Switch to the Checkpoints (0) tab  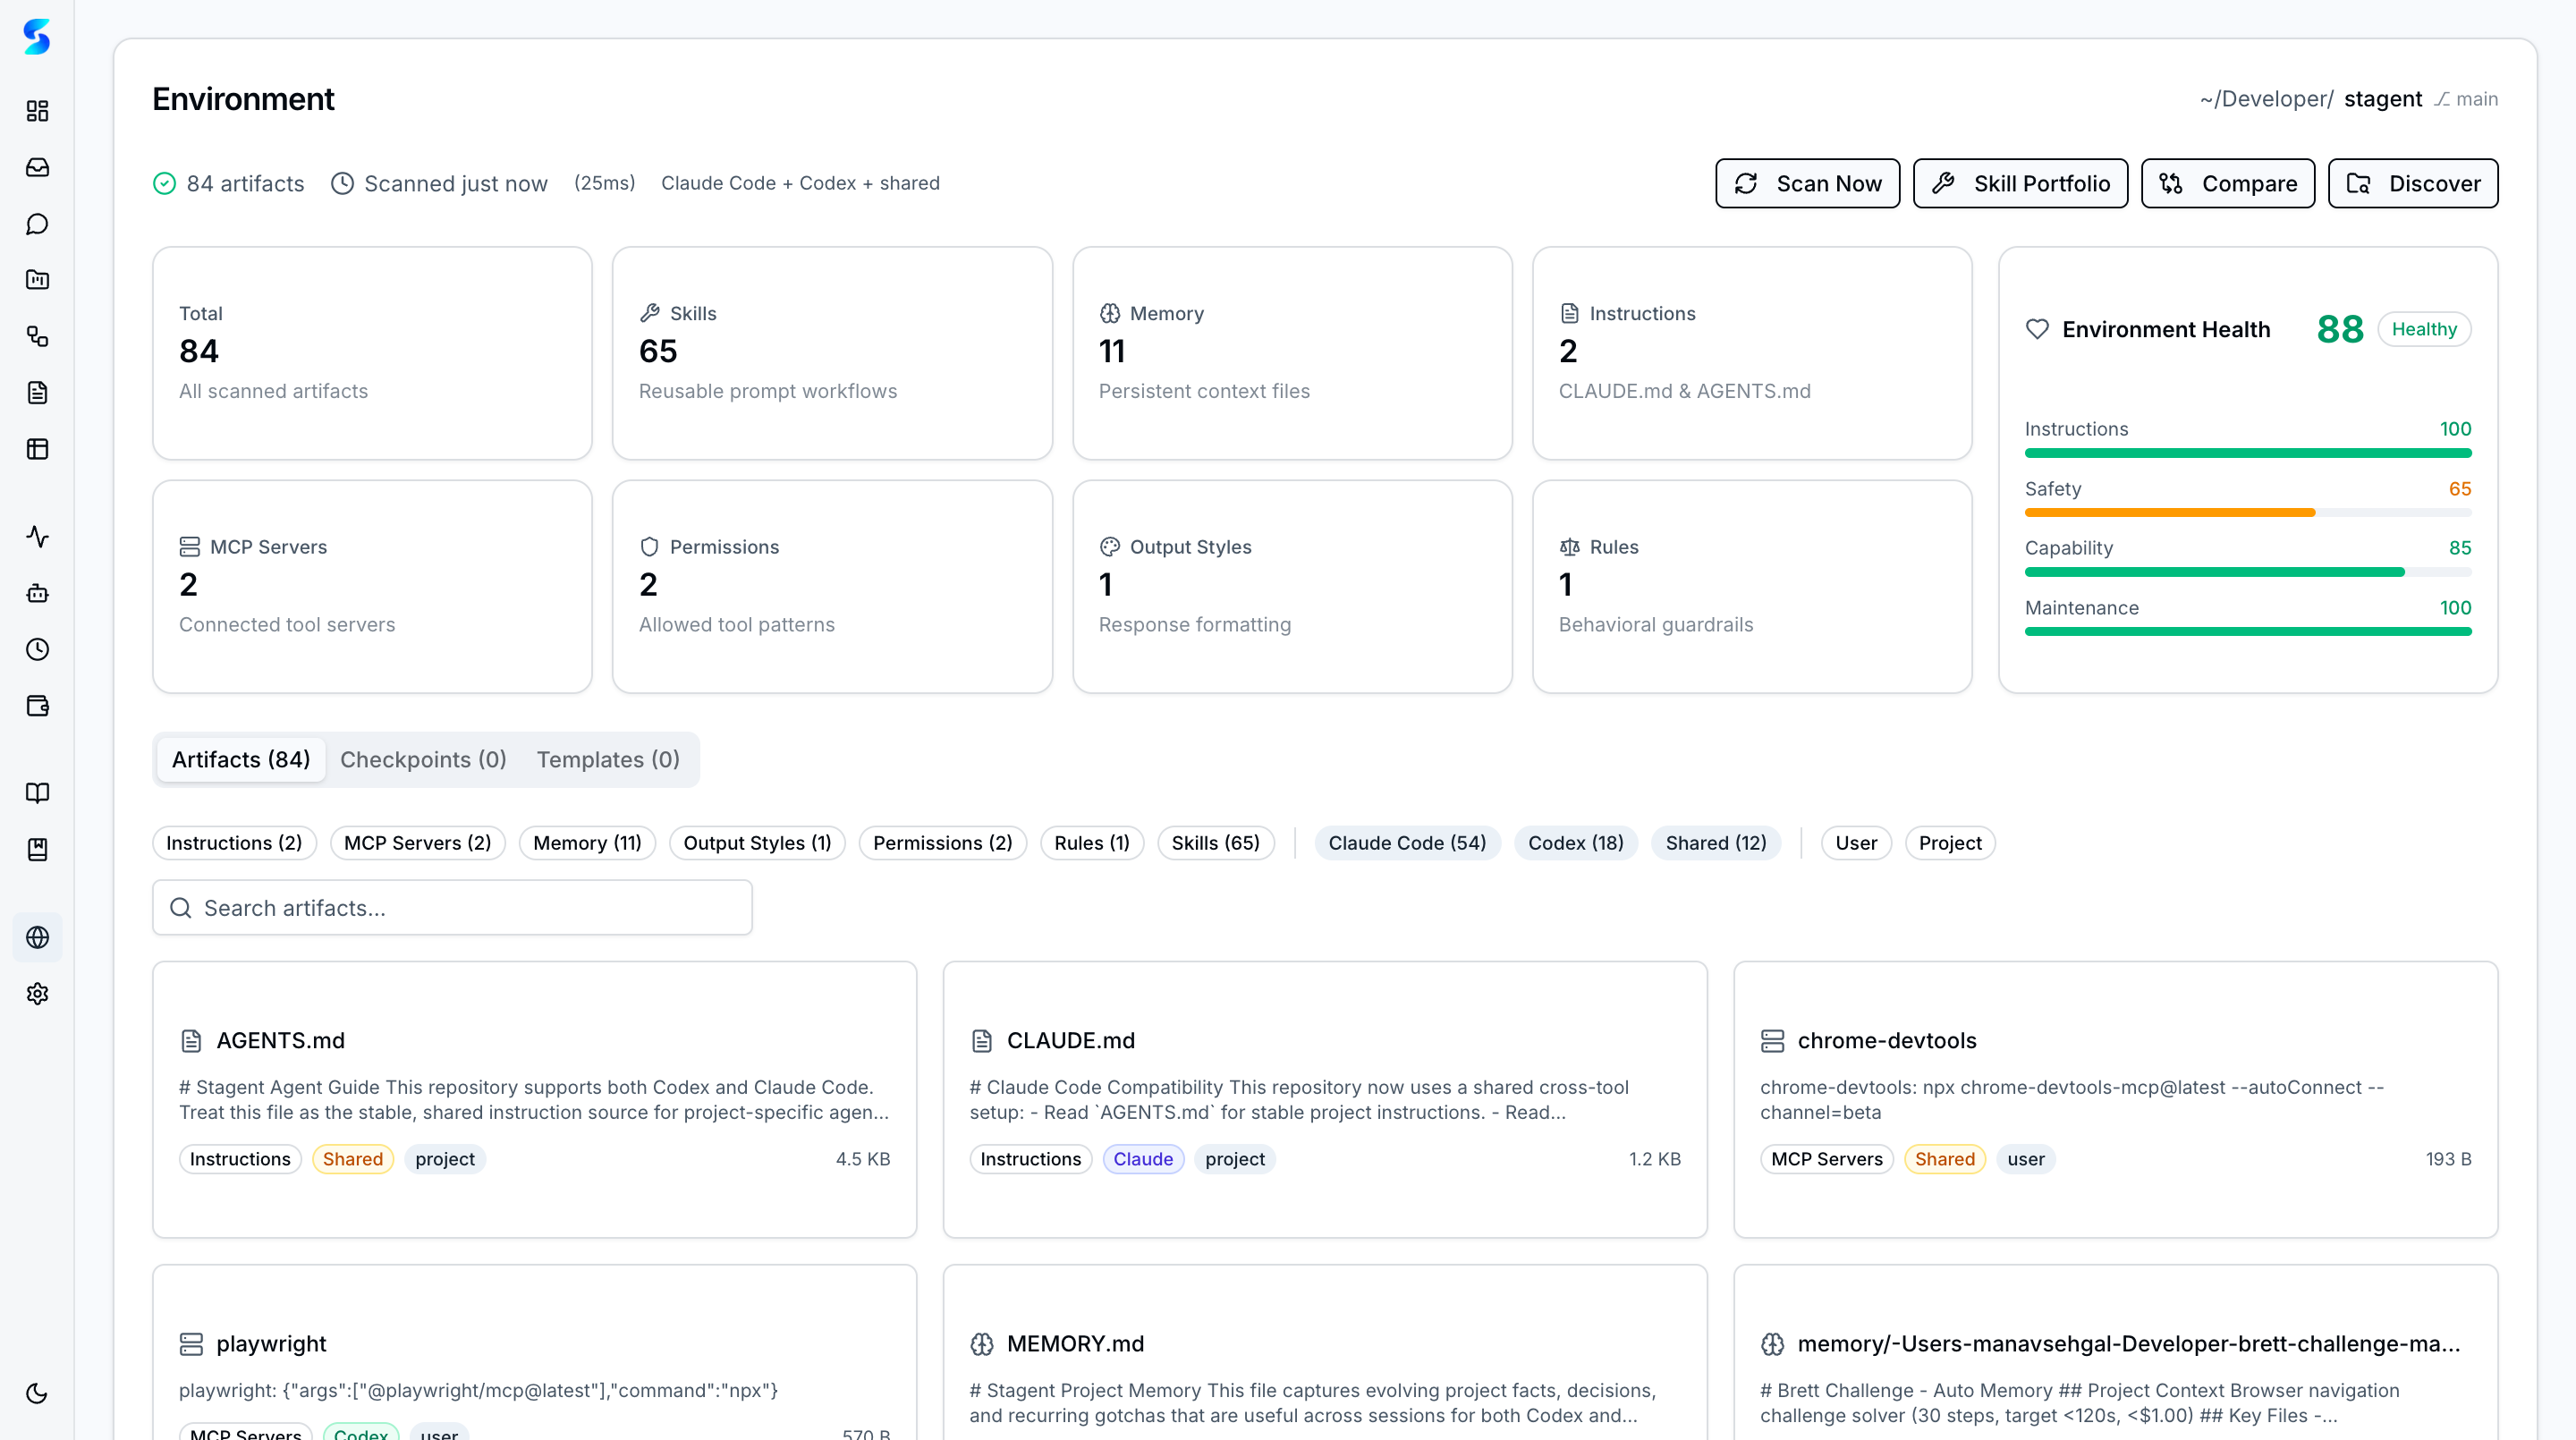(423, 759)
